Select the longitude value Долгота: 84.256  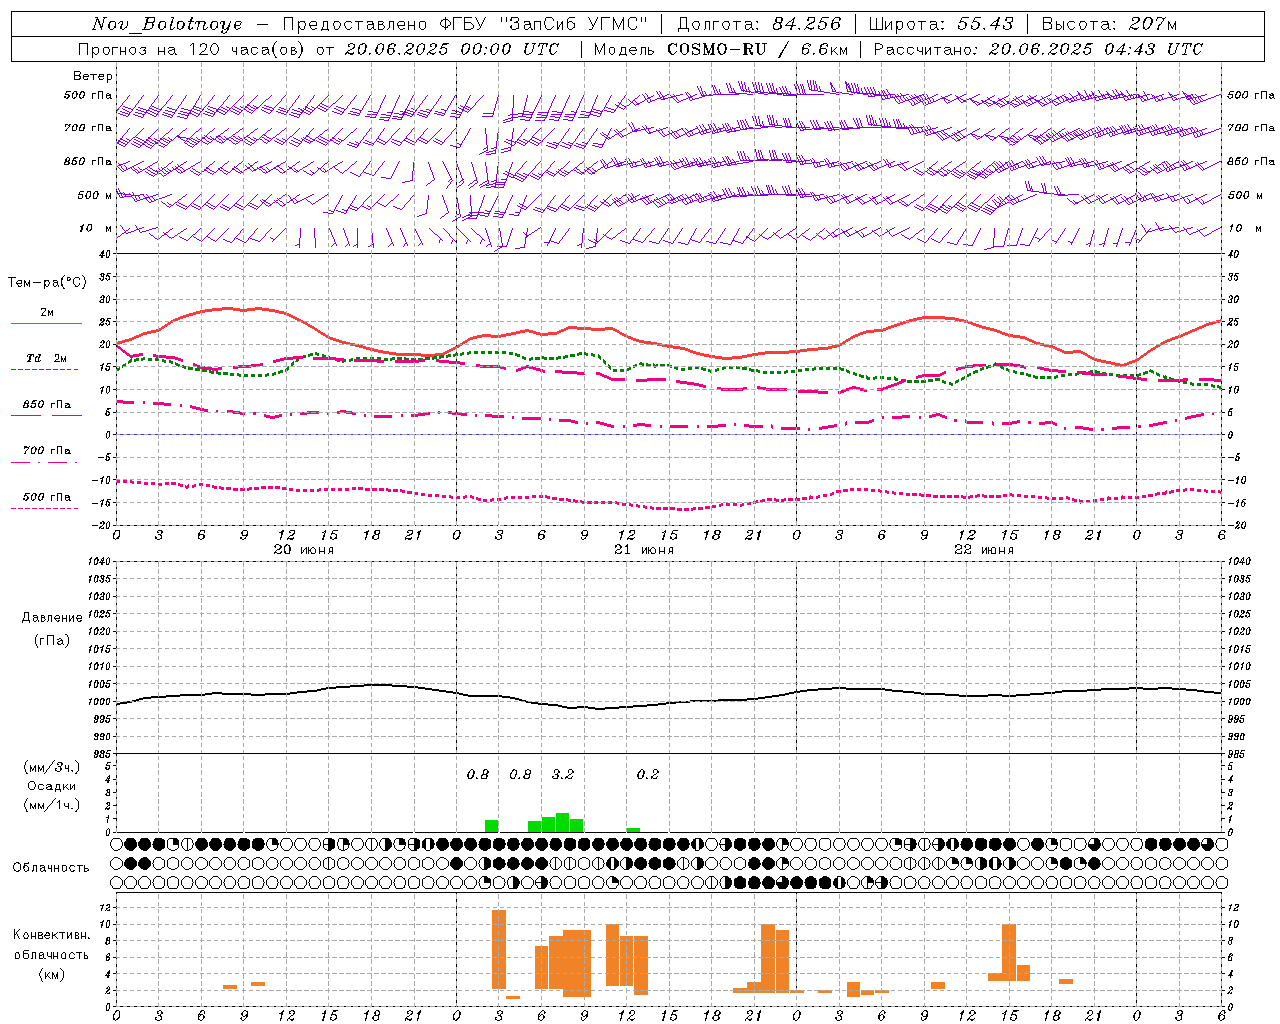(759, 24)
